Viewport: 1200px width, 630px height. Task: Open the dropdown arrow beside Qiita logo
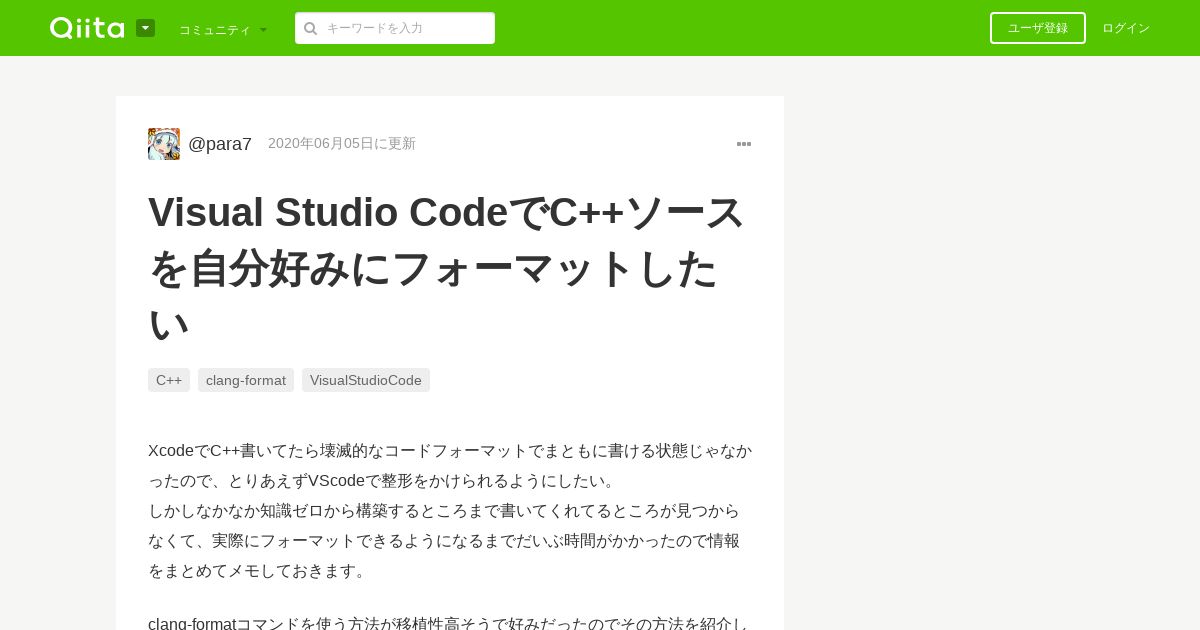pos(145,28)
